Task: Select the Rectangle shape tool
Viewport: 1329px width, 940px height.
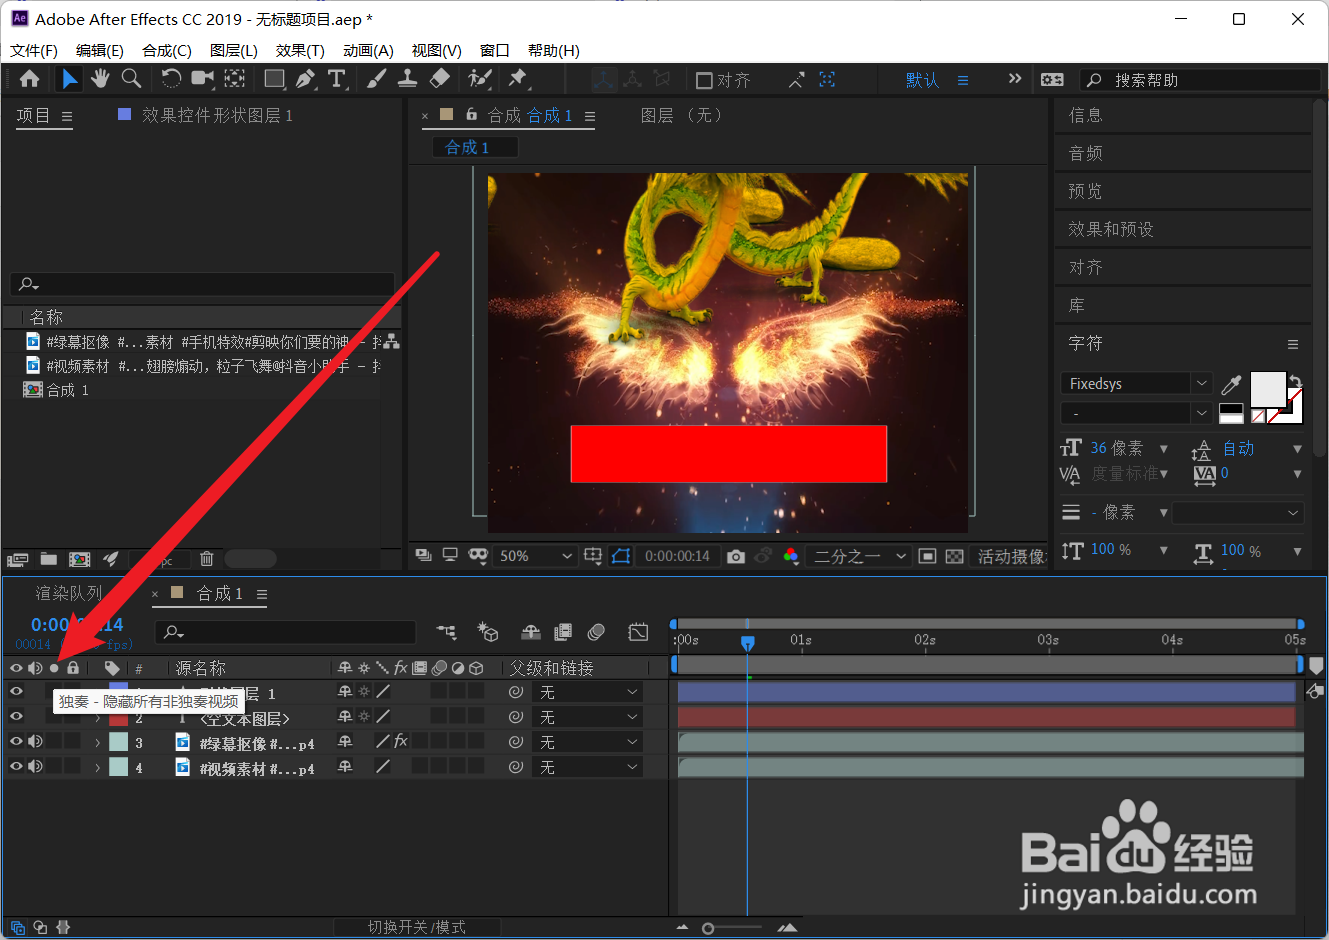Action: pos(274,79)
